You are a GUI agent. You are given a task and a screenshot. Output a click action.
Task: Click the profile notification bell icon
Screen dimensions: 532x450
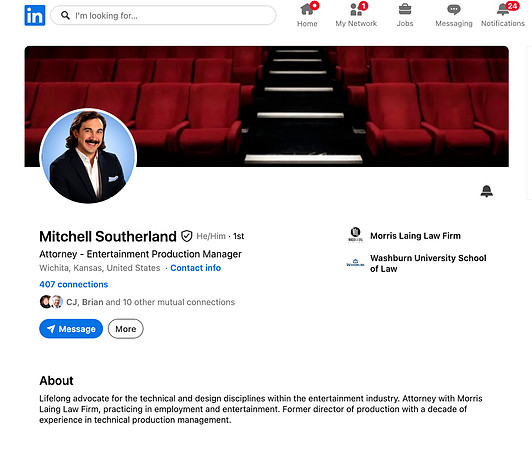coord(487,191)
